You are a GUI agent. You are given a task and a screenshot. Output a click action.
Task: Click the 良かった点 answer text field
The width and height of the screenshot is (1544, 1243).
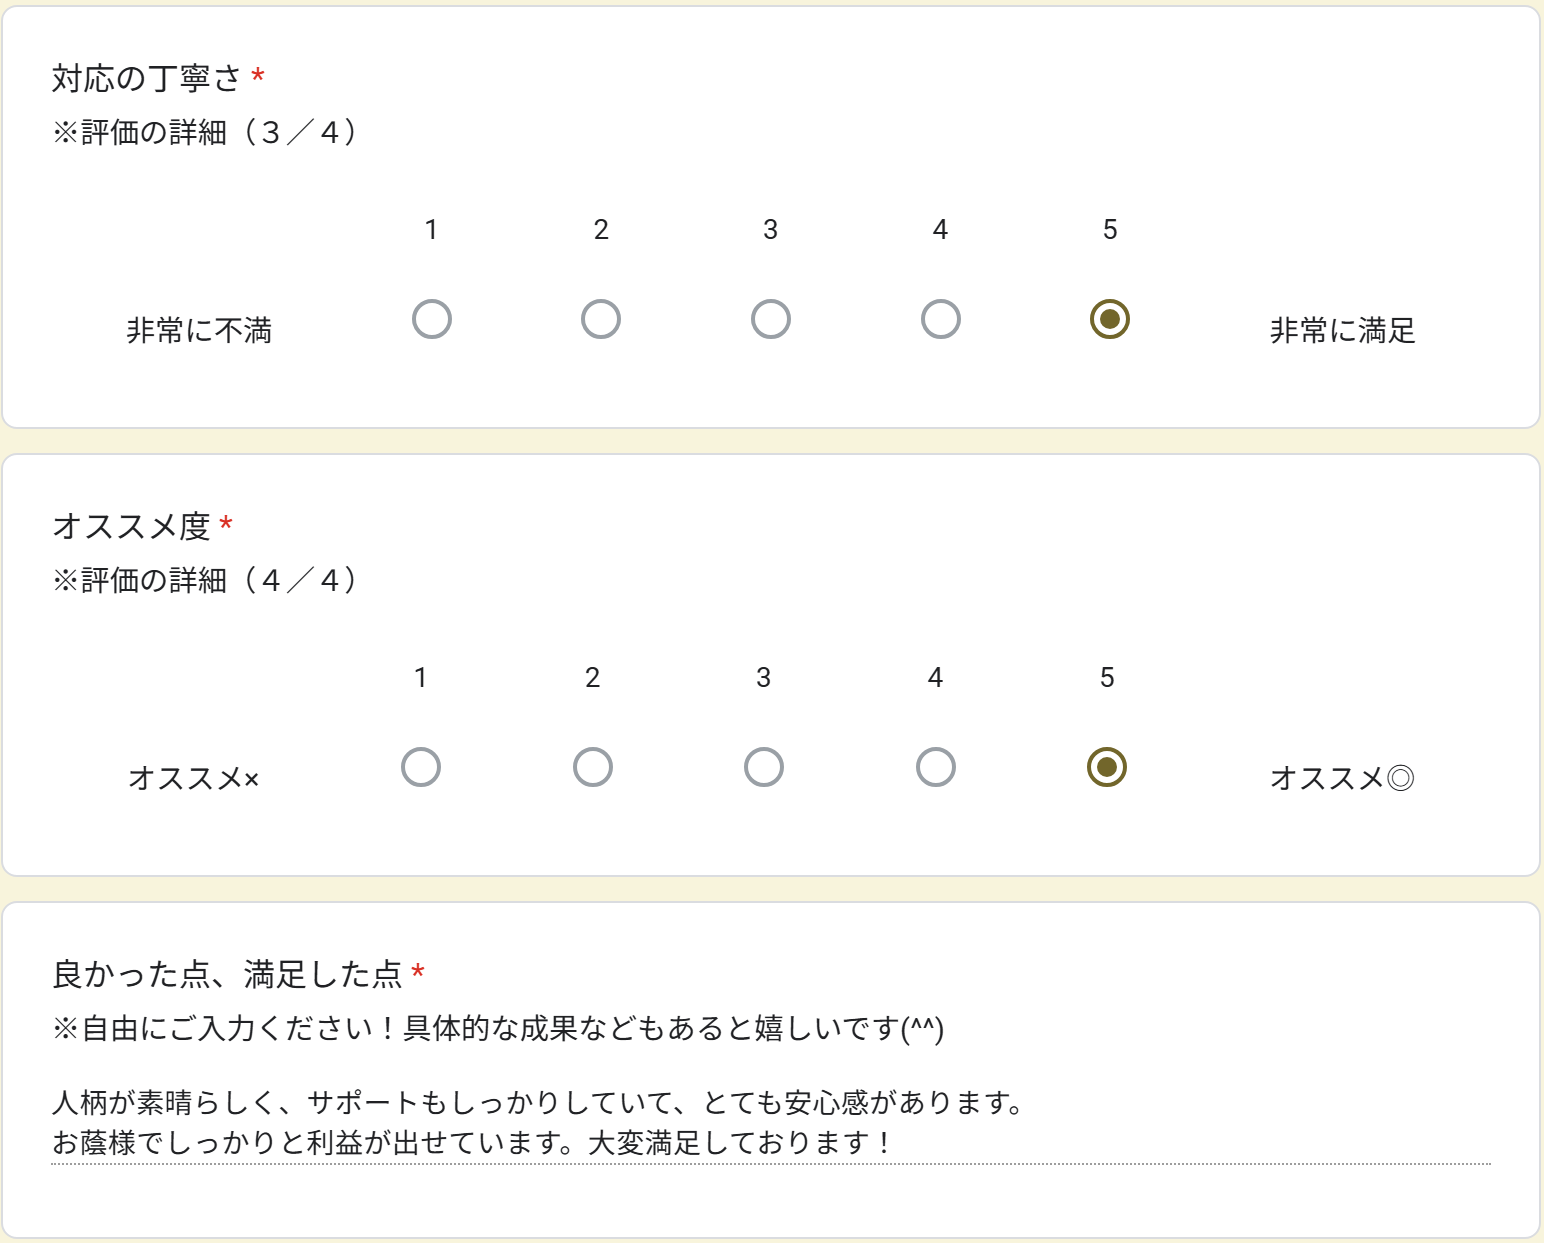click(x=770, y=1123)
